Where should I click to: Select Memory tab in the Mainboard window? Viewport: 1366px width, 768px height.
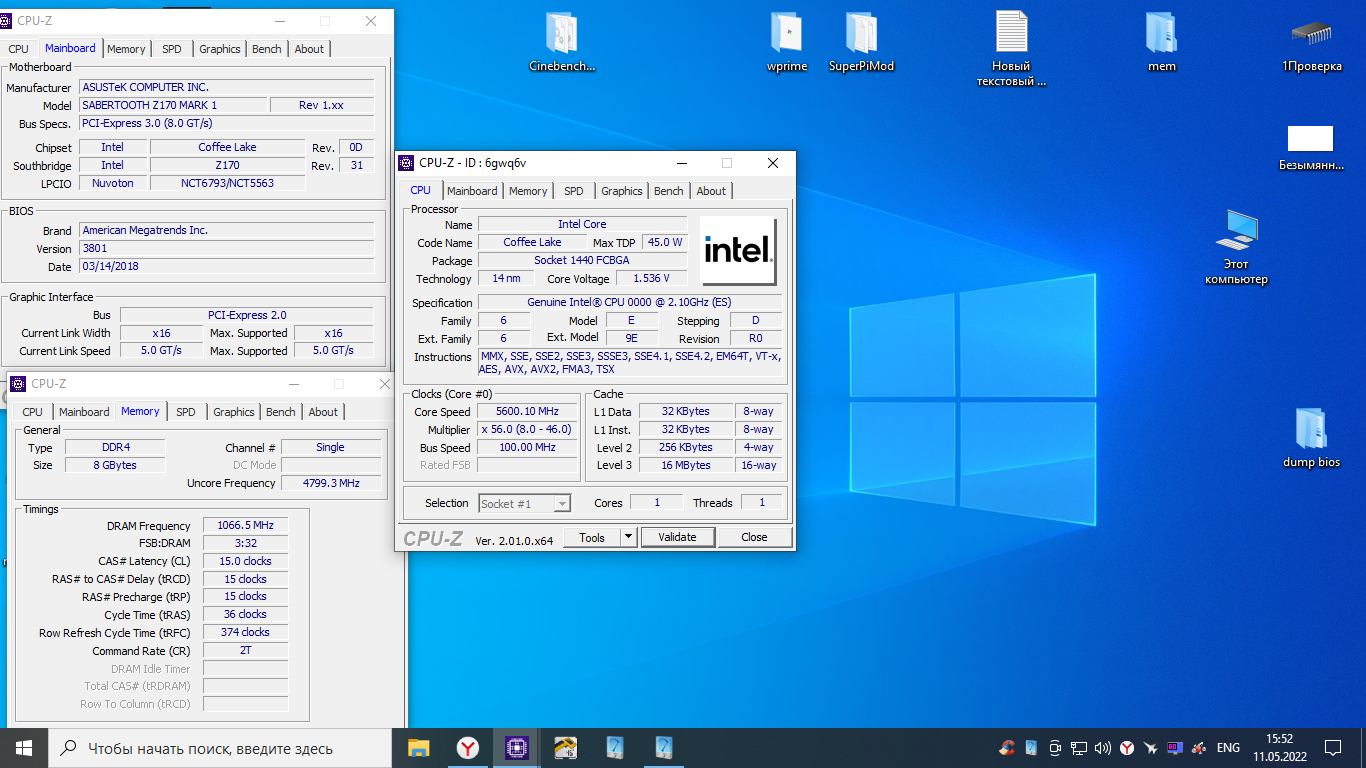[126, 49]
